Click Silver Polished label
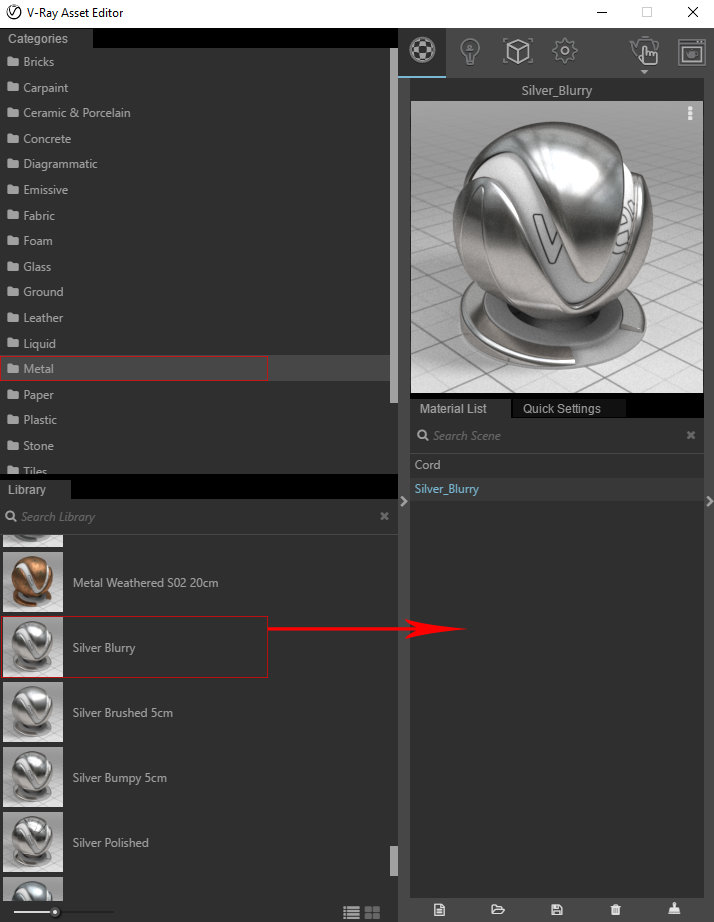714x922 pixels. [111, 843]
